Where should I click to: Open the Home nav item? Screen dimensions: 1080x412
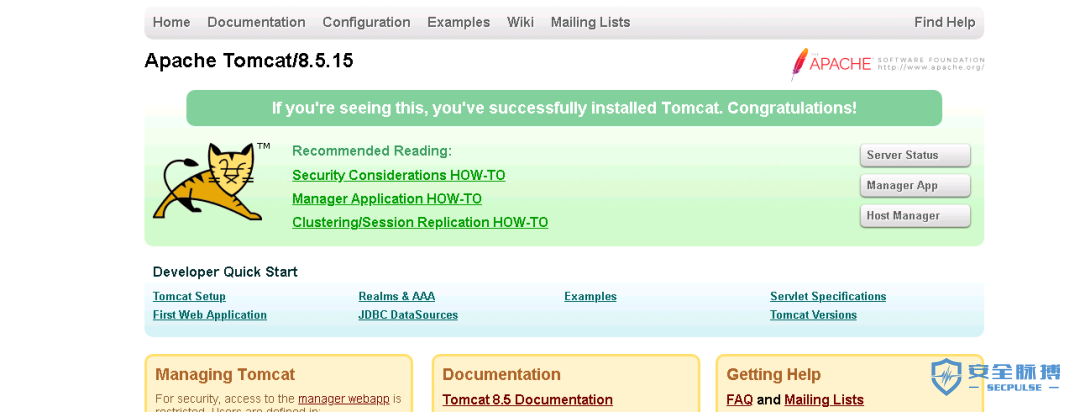pyautogui.click(x=172, y=22)
